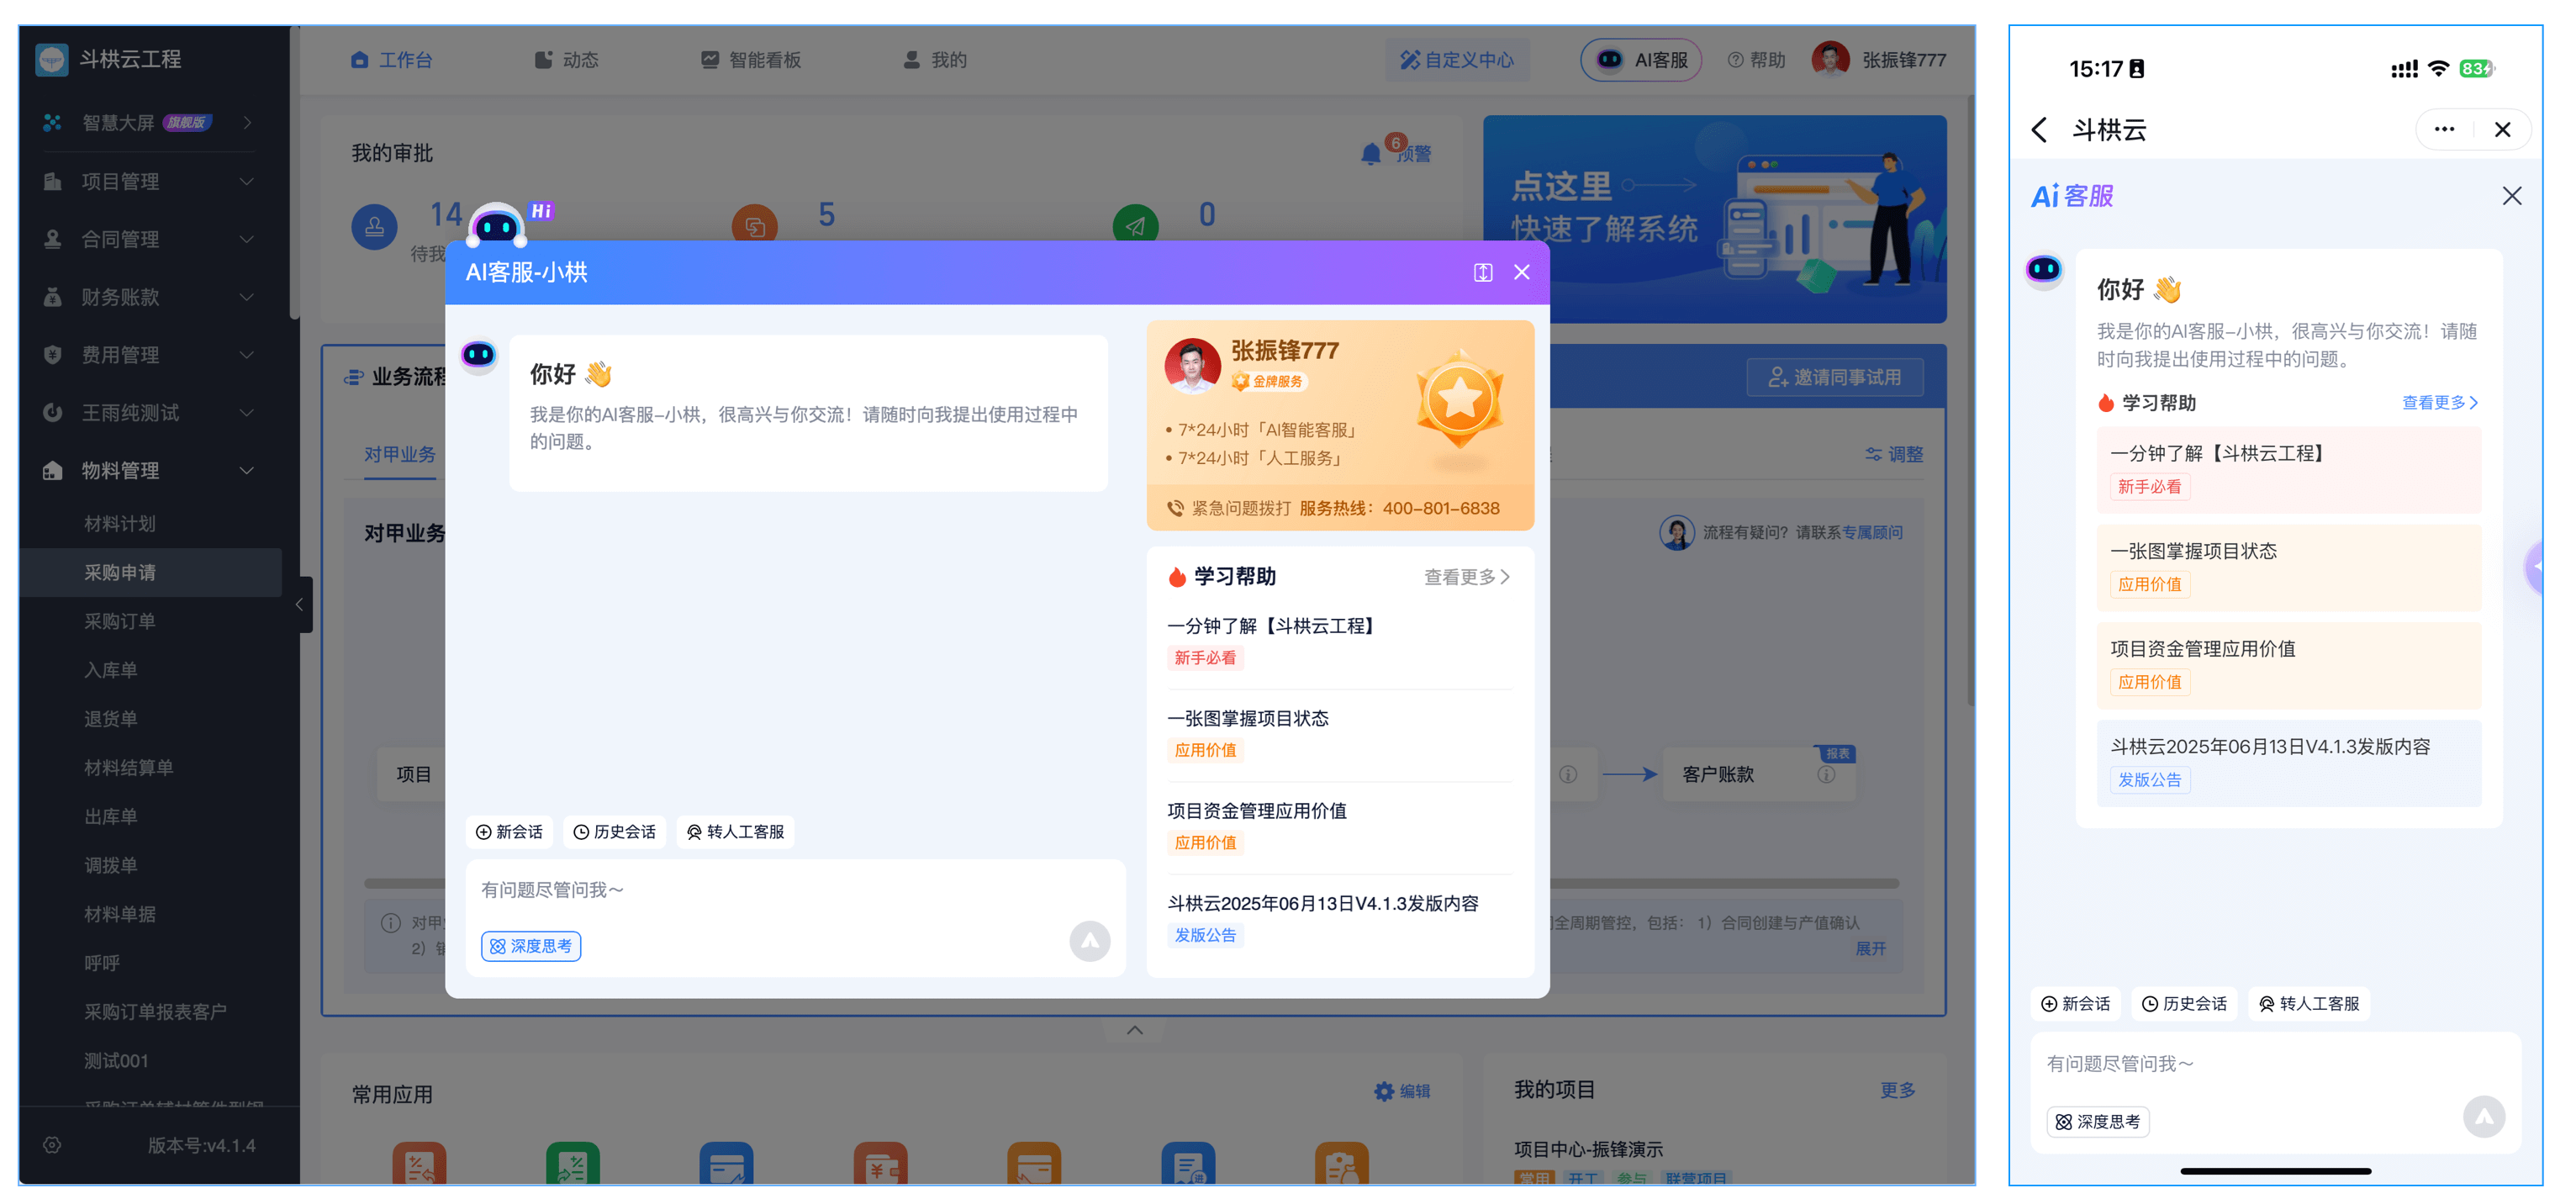
Task: Open 退货单 in the sidebar
Action: click(111, 719)
